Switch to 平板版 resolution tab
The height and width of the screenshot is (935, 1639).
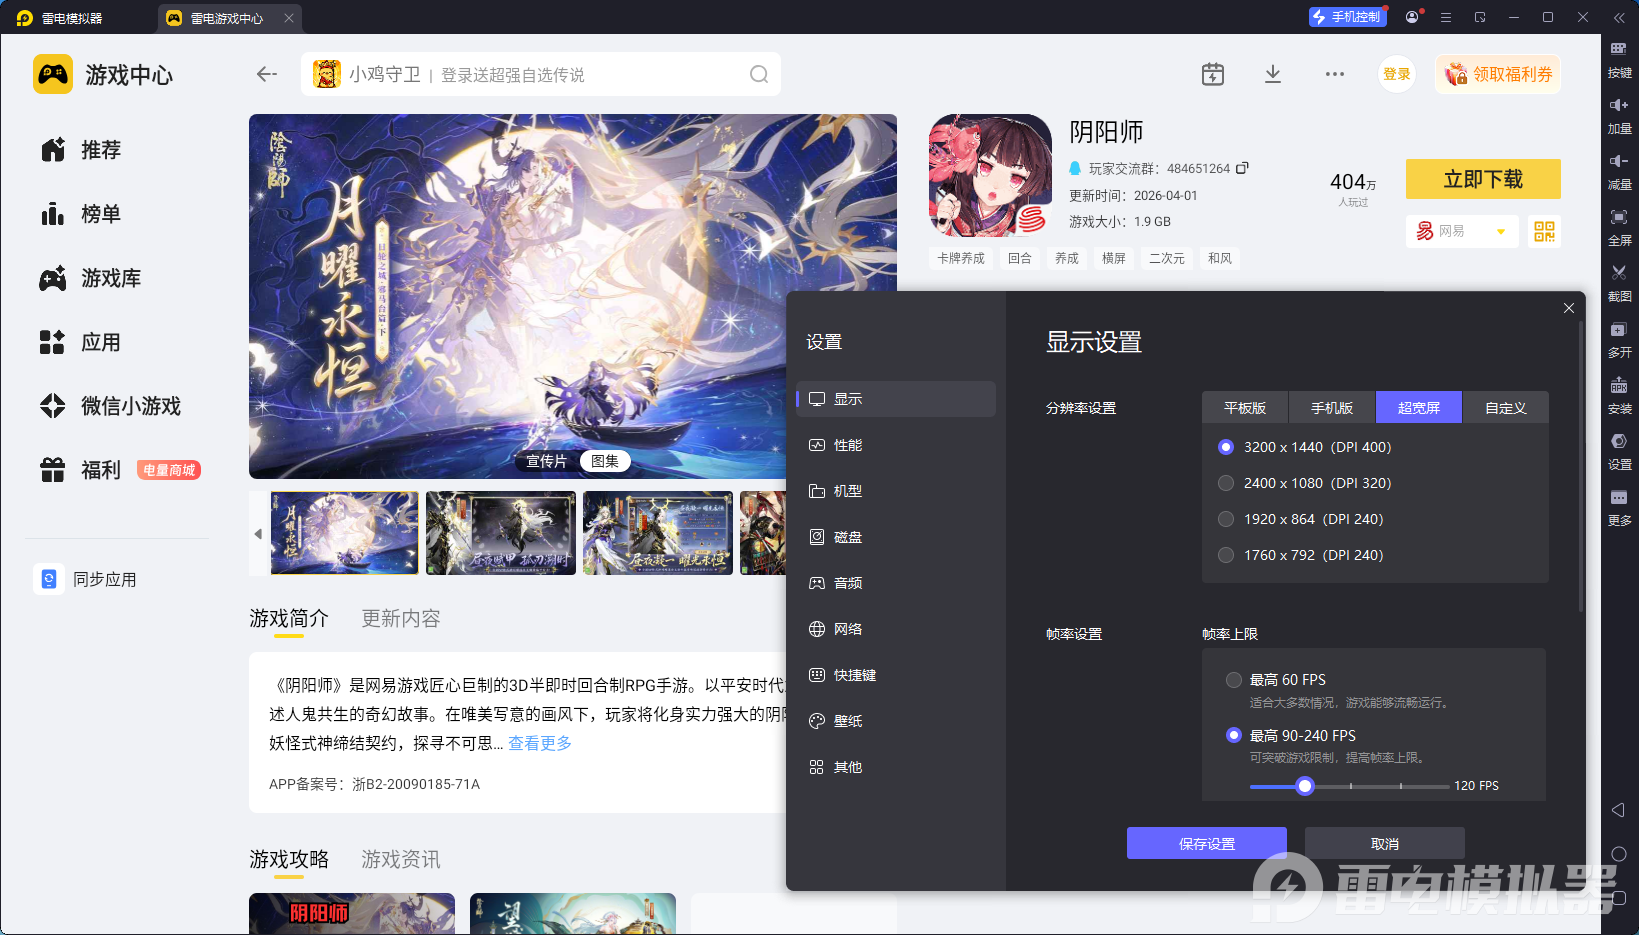tap(1245, 408)
